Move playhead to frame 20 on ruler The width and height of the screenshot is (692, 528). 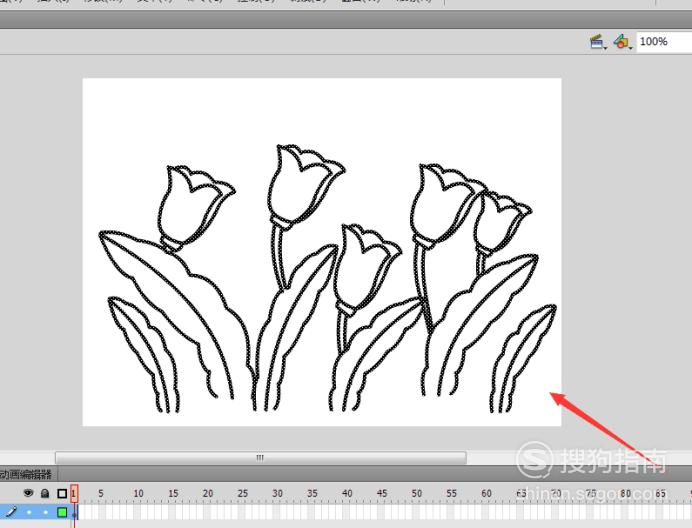click(207, 493)
